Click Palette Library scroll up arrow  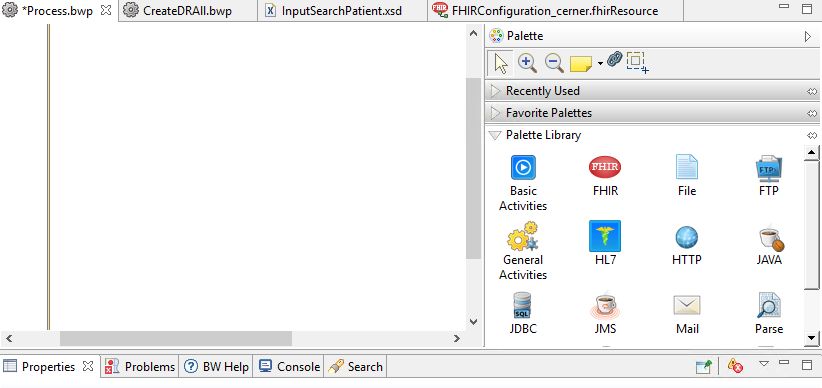pos(812,153)
